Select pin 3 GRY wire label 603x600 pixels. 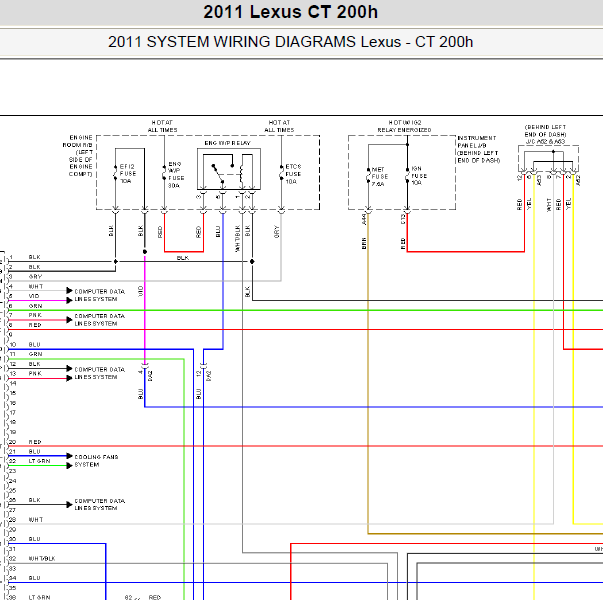pyautogui.click(x=35, y=277)
